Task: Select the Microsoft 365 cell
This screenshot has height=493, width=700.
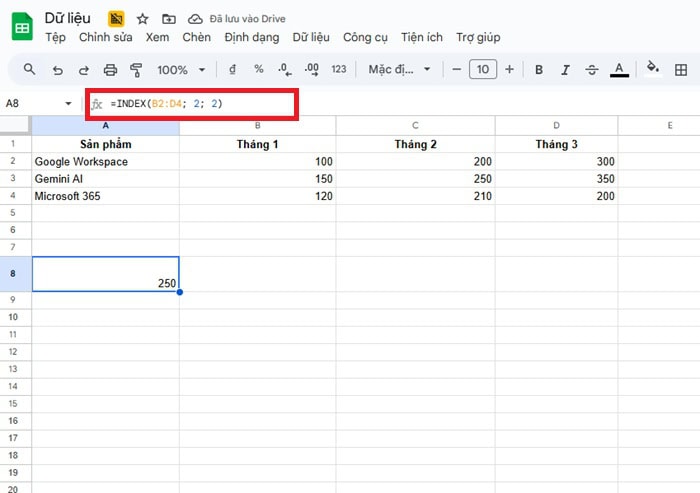Action: (x=106, y=196)
